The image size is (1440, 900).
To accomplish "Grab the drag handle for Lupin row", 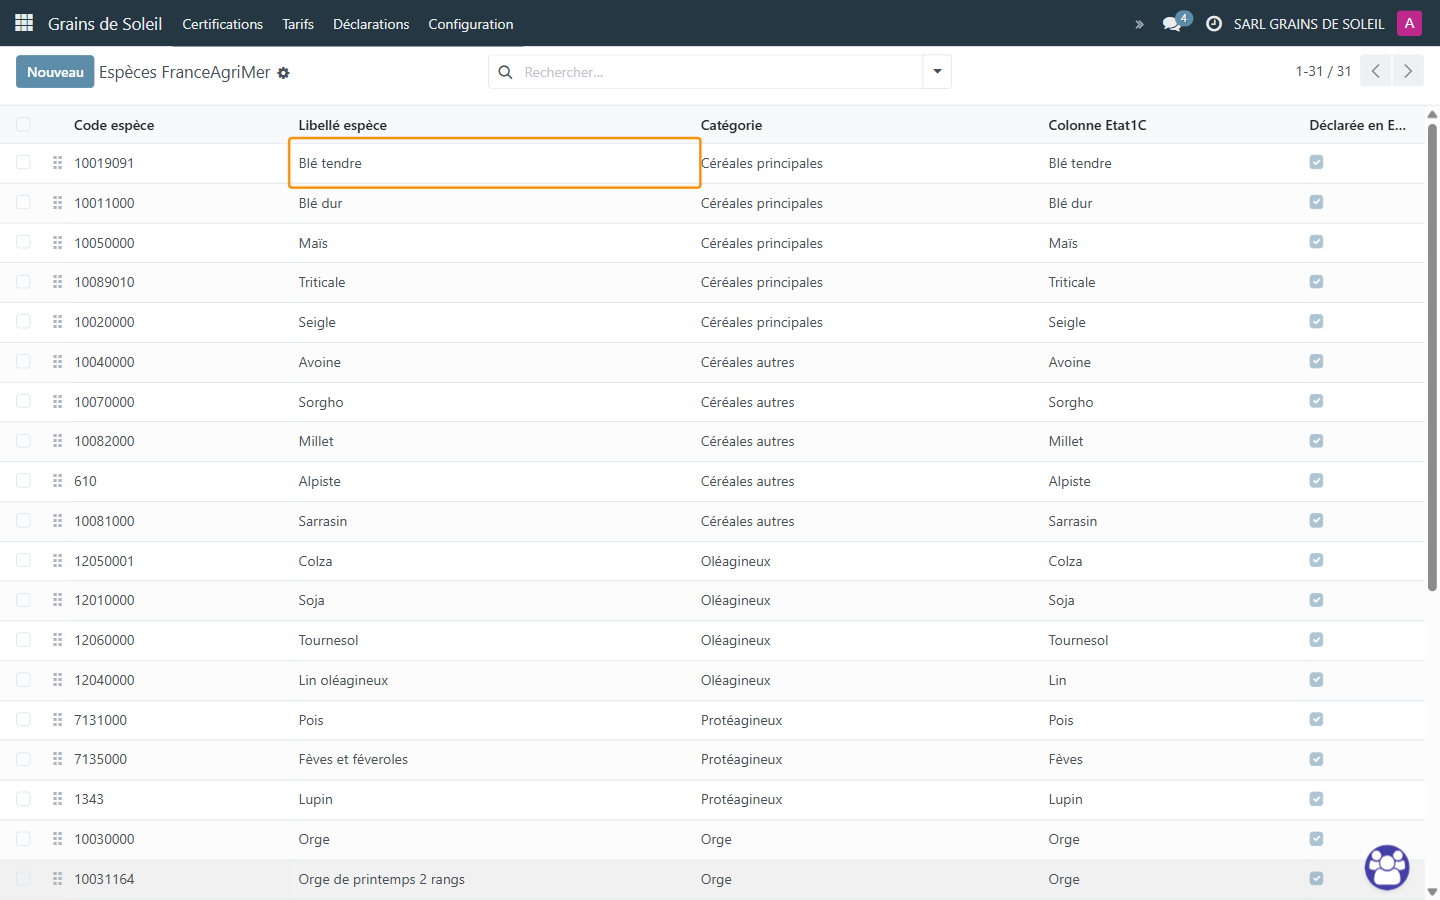I will click(x=57, y=799).
